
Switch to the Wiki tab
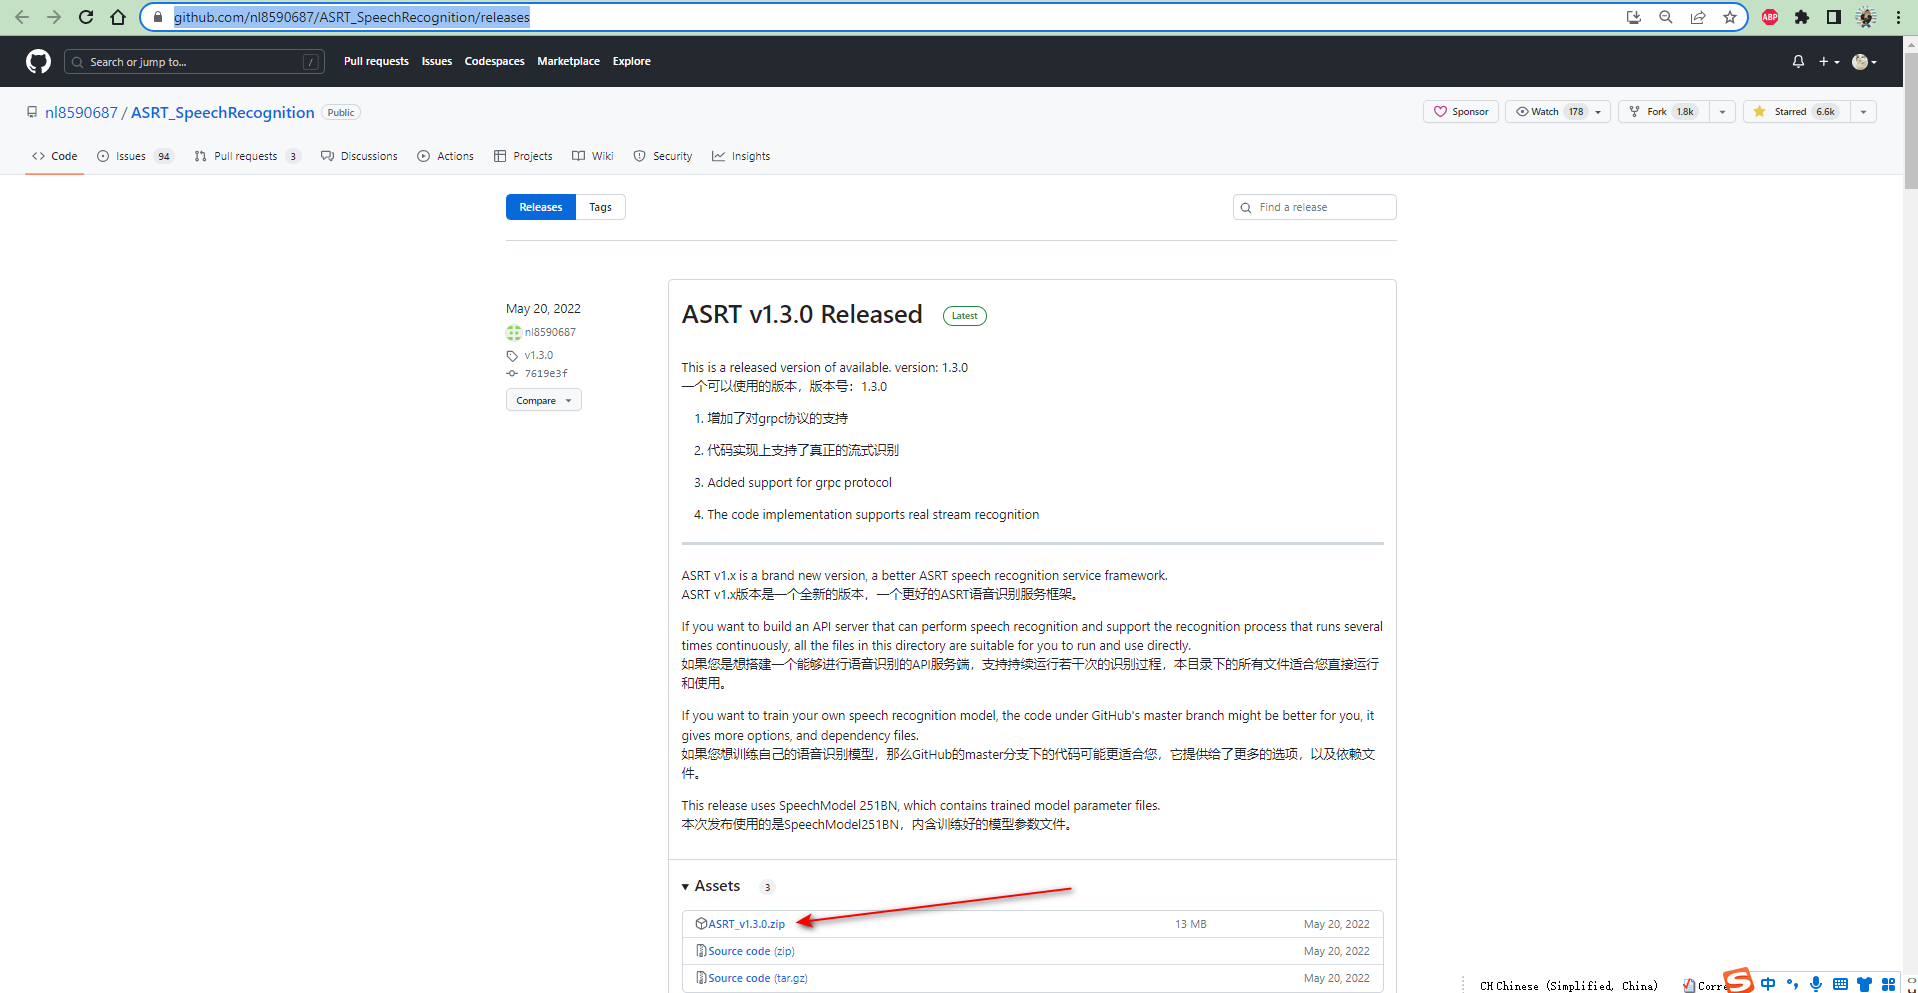click(x=593, y=157)
